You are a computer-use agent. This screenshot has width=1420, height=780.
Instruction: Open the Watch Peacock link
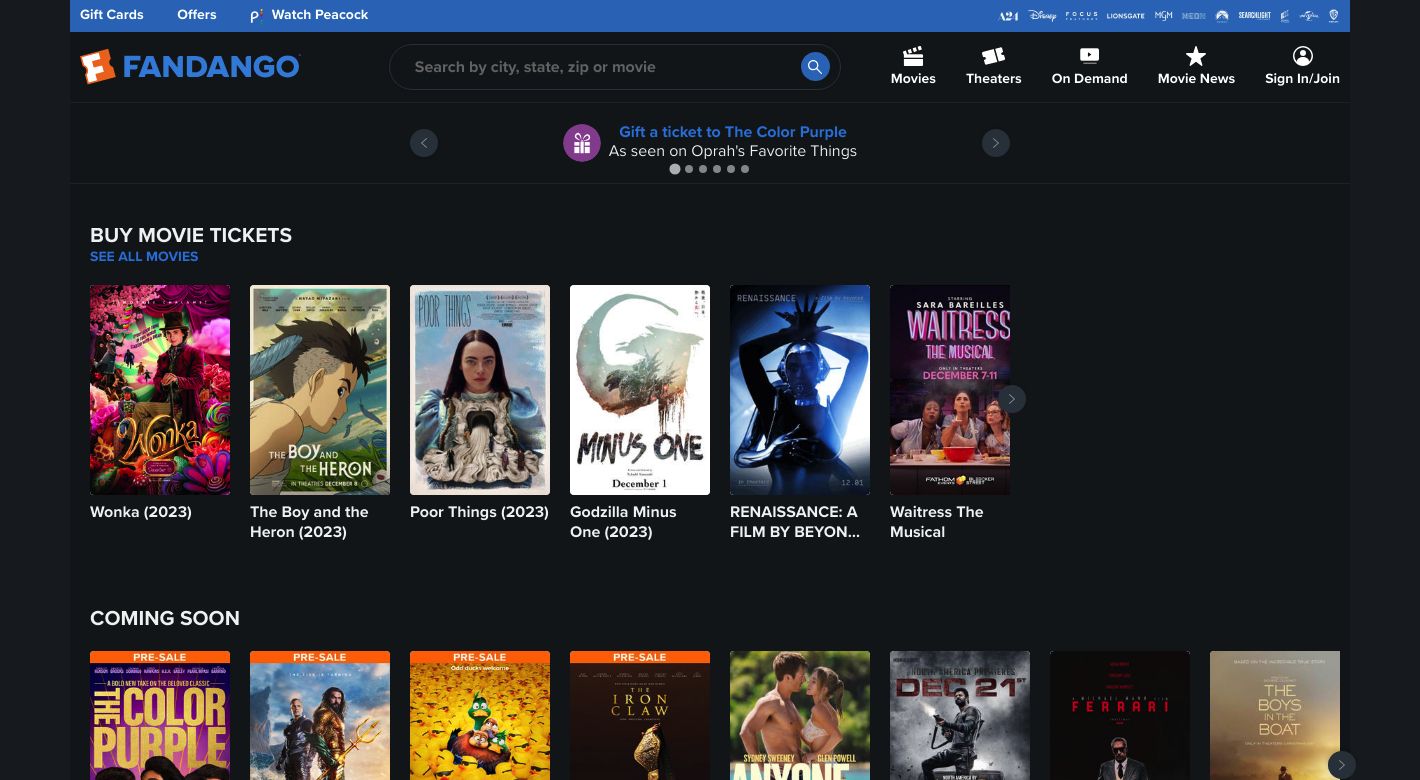[320, 15]
